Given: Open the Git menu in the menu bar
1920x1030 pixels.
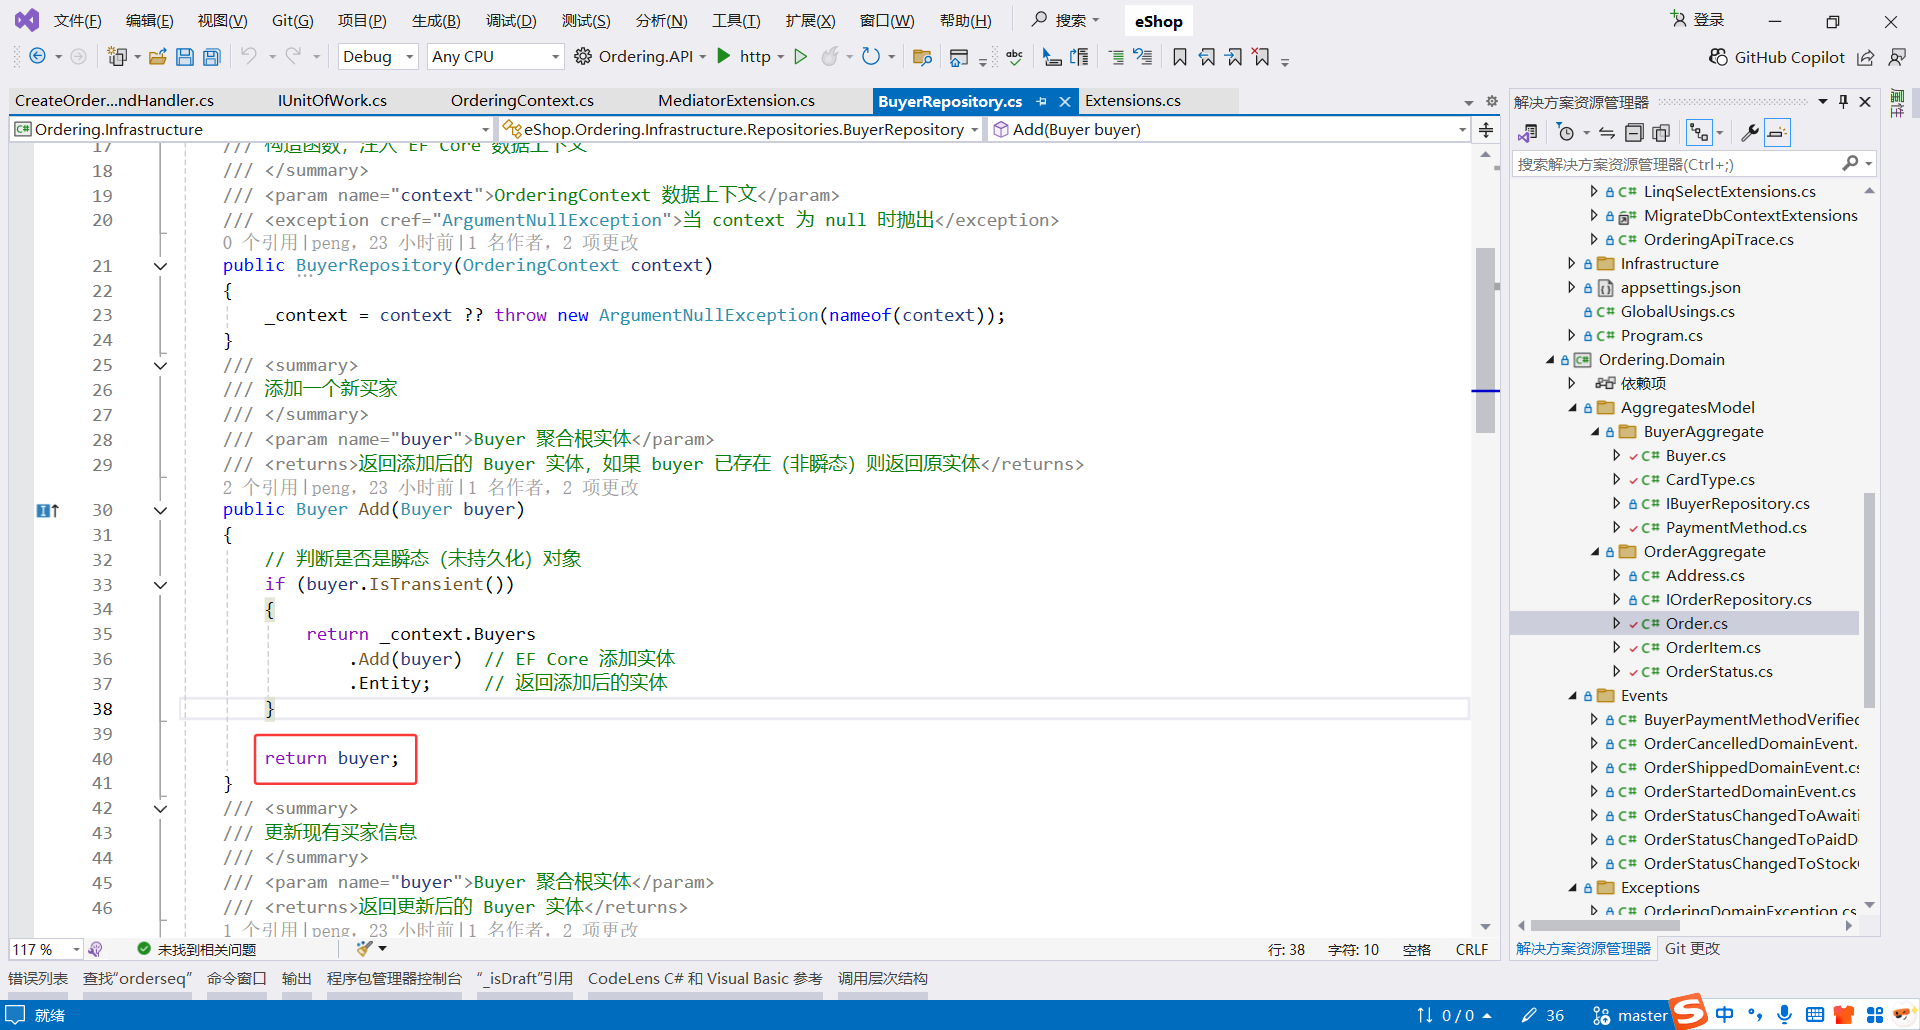Looking at the screenshot, I should [292, 20].
